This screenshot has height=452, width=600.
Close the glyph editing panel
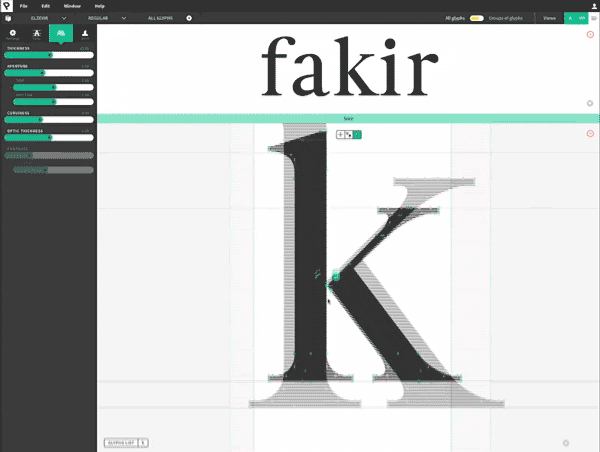[x=590, y=133]
